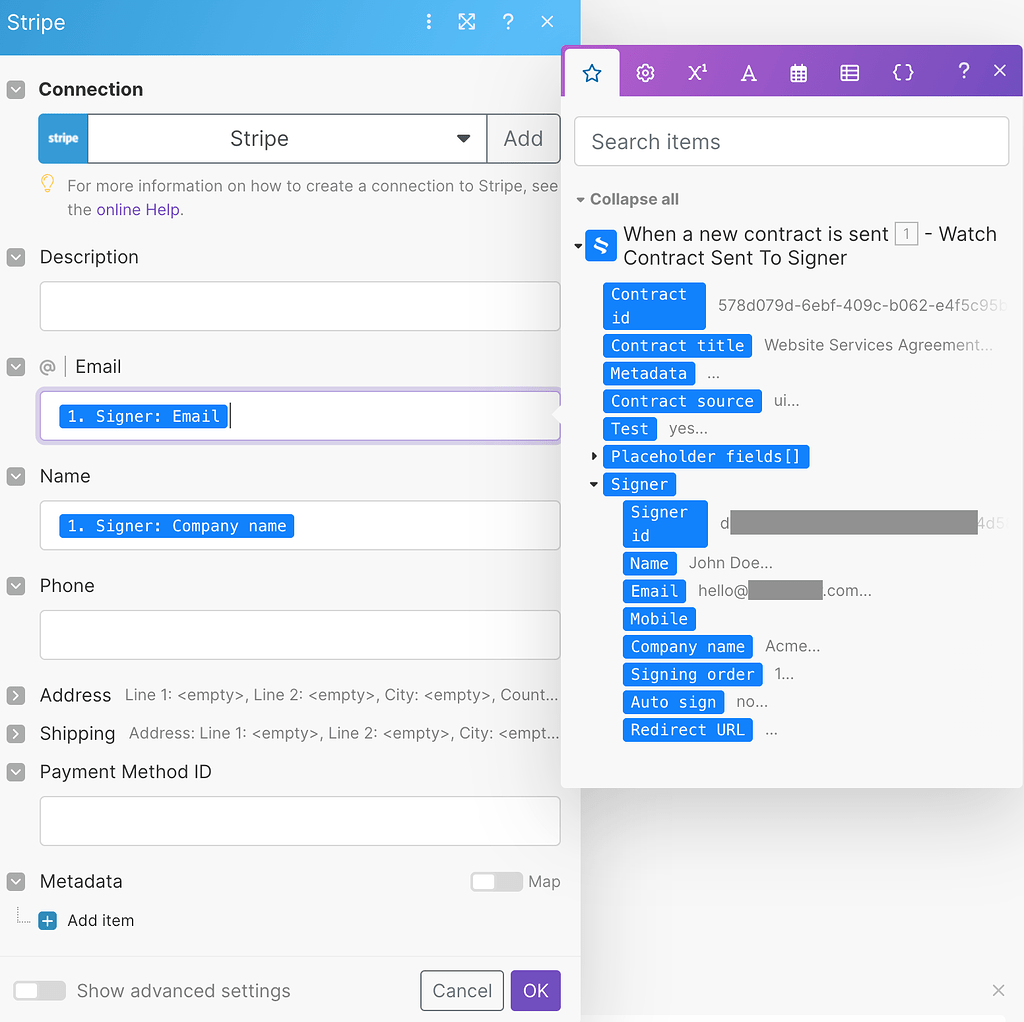Toggle the Metadata field checkbox
Screen dimensions: 1024x1022
pyautogui.click(x=16, y=882)
